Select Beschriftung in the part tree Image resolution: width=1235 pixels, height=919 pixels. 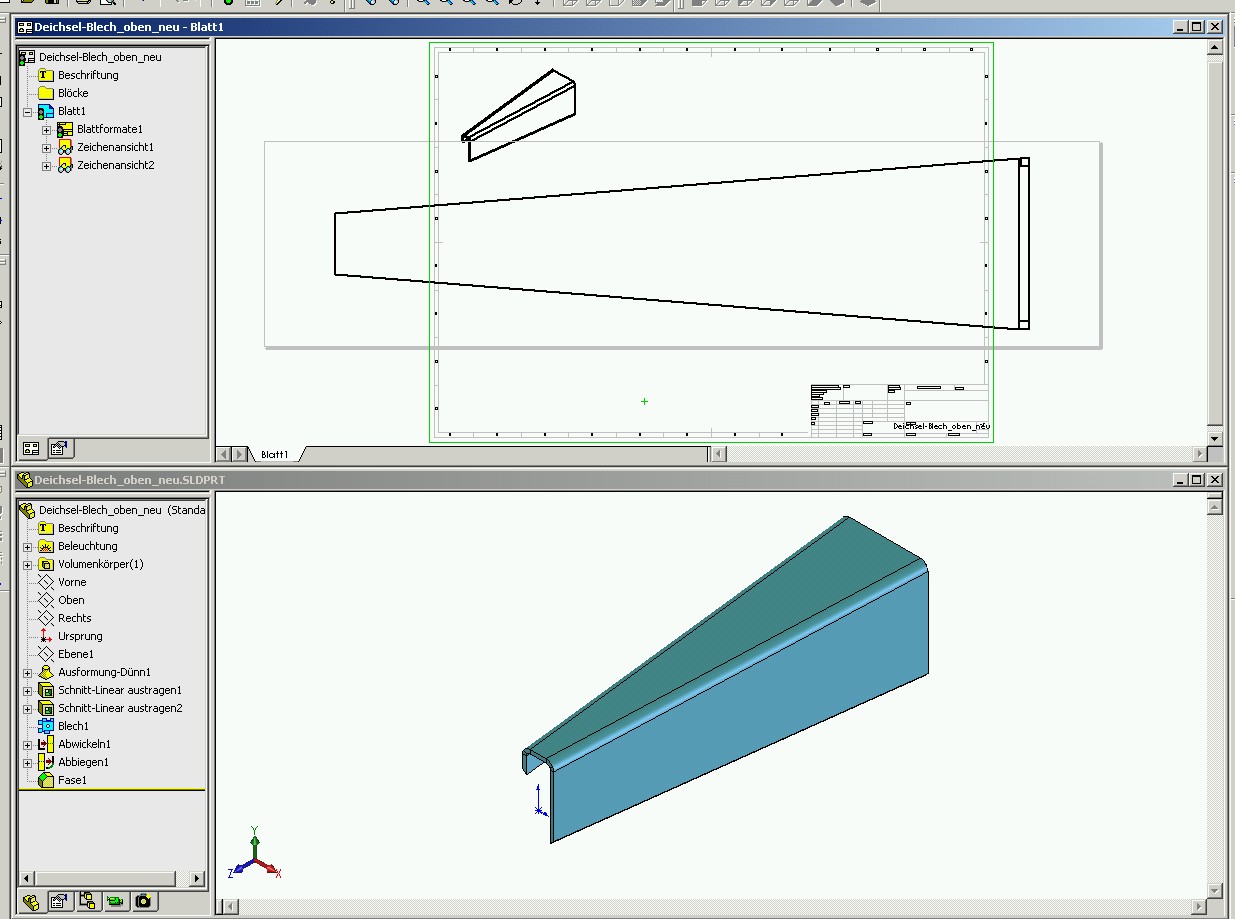88,528
